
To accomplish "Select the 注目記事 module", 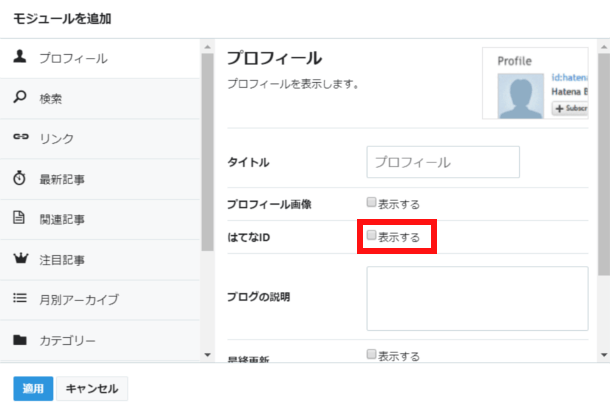I will (x=100, y=260).
